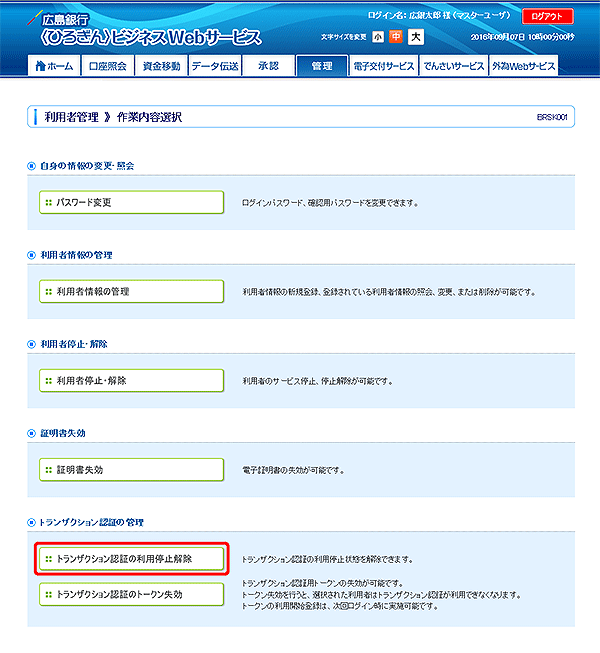The image size is (600, 653).
Task: Open the 資金移動 tab
Action: click(x=161, y=66)
